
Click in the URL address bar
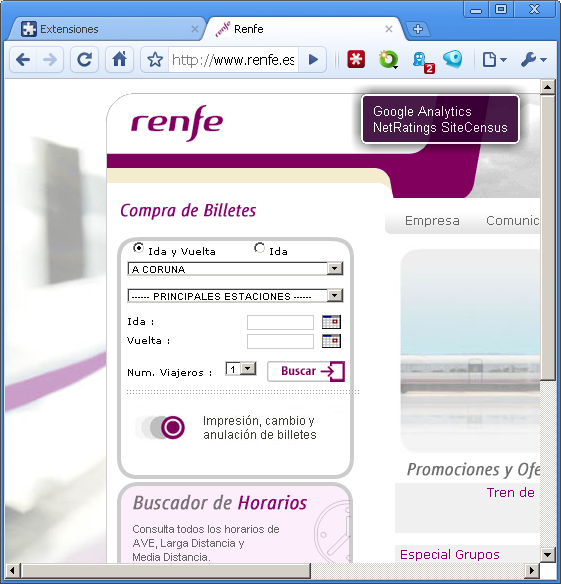coord(233,60)
